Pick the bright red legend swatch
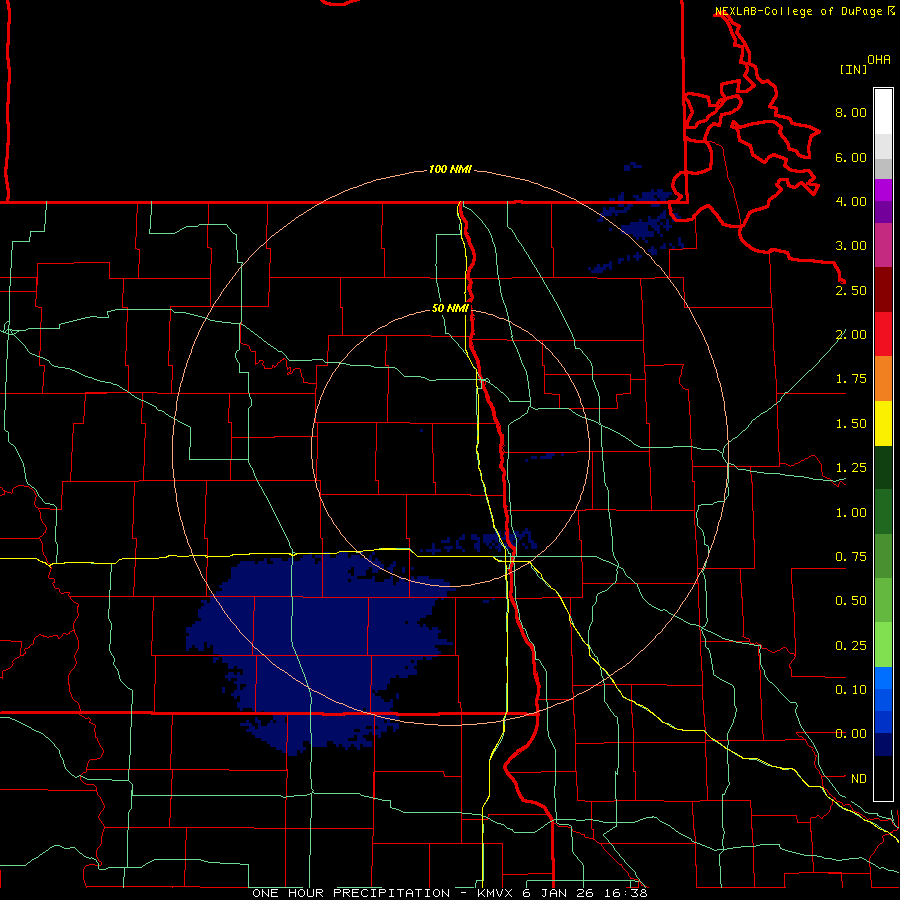Viewport: 900px width, 900px height. [883, 334]
